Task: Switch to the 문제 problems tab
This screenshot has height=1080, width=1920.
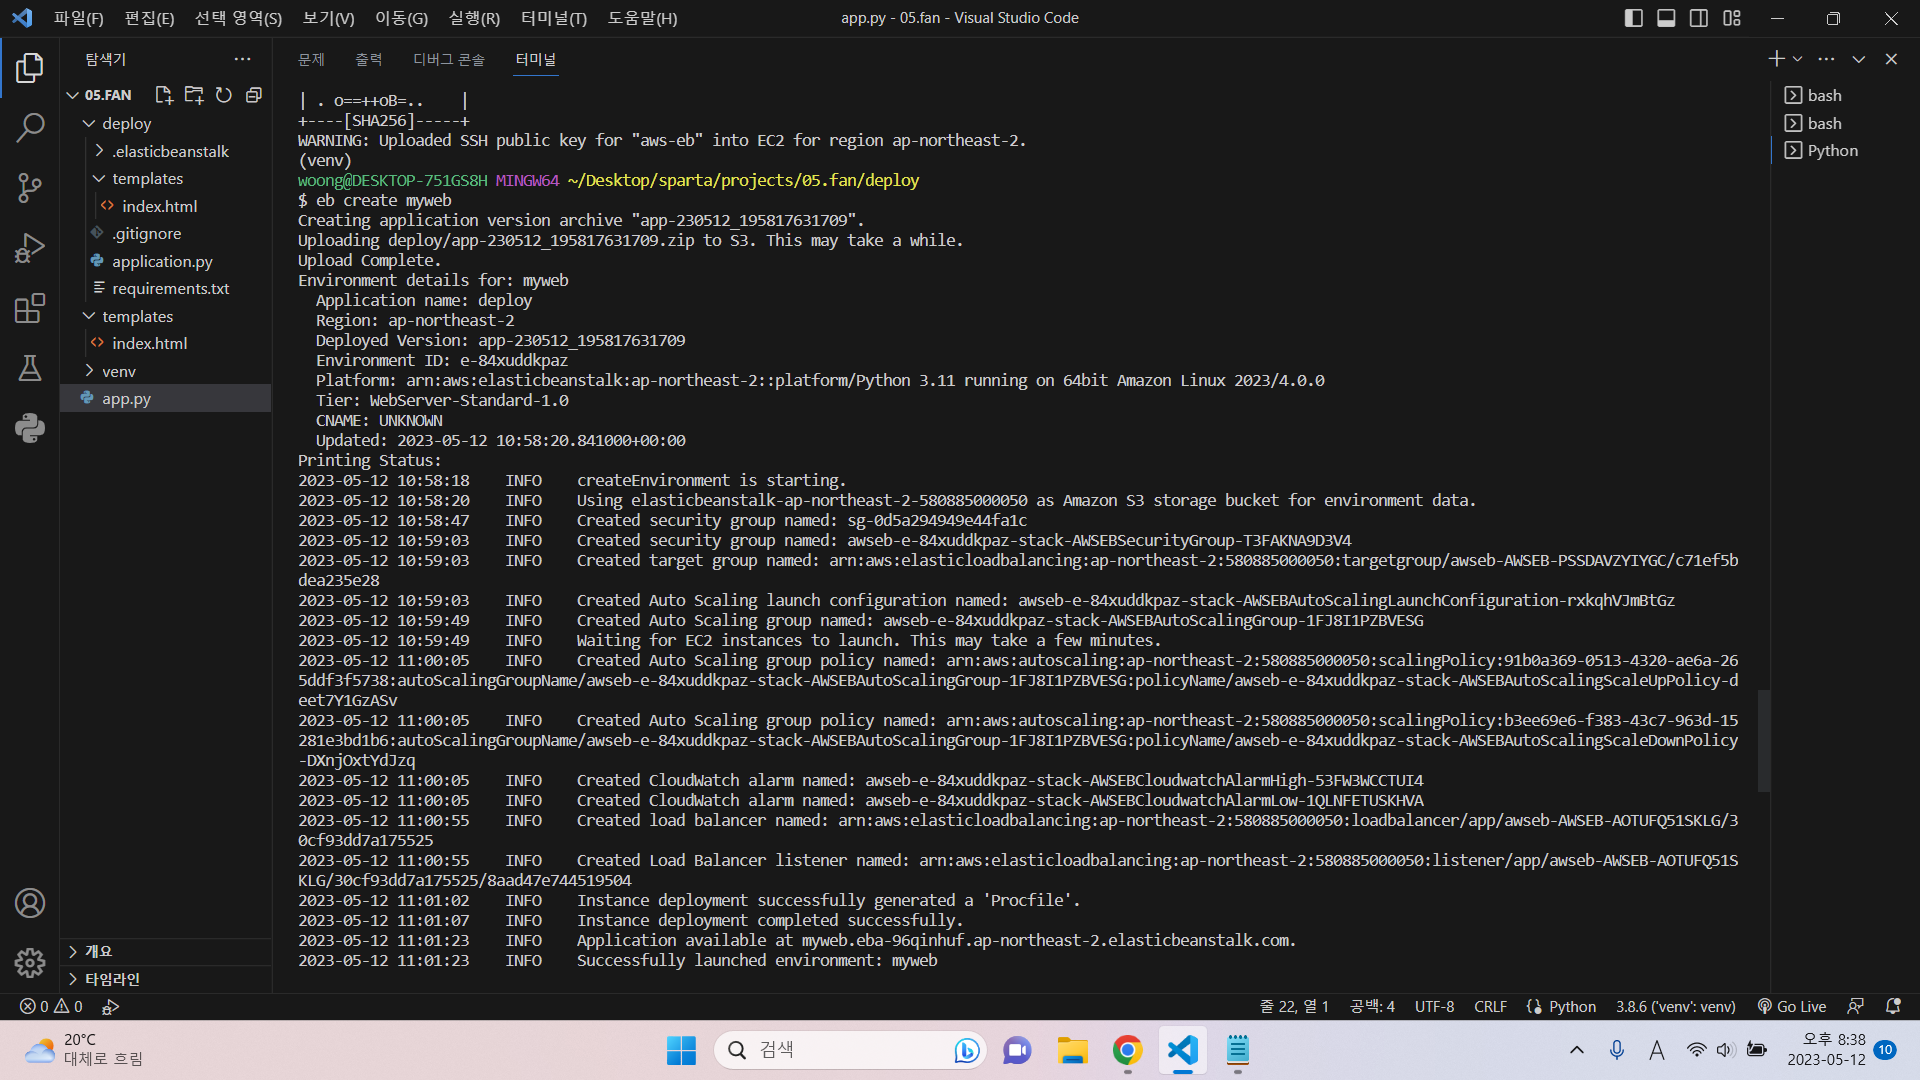Action: [311, 59]
